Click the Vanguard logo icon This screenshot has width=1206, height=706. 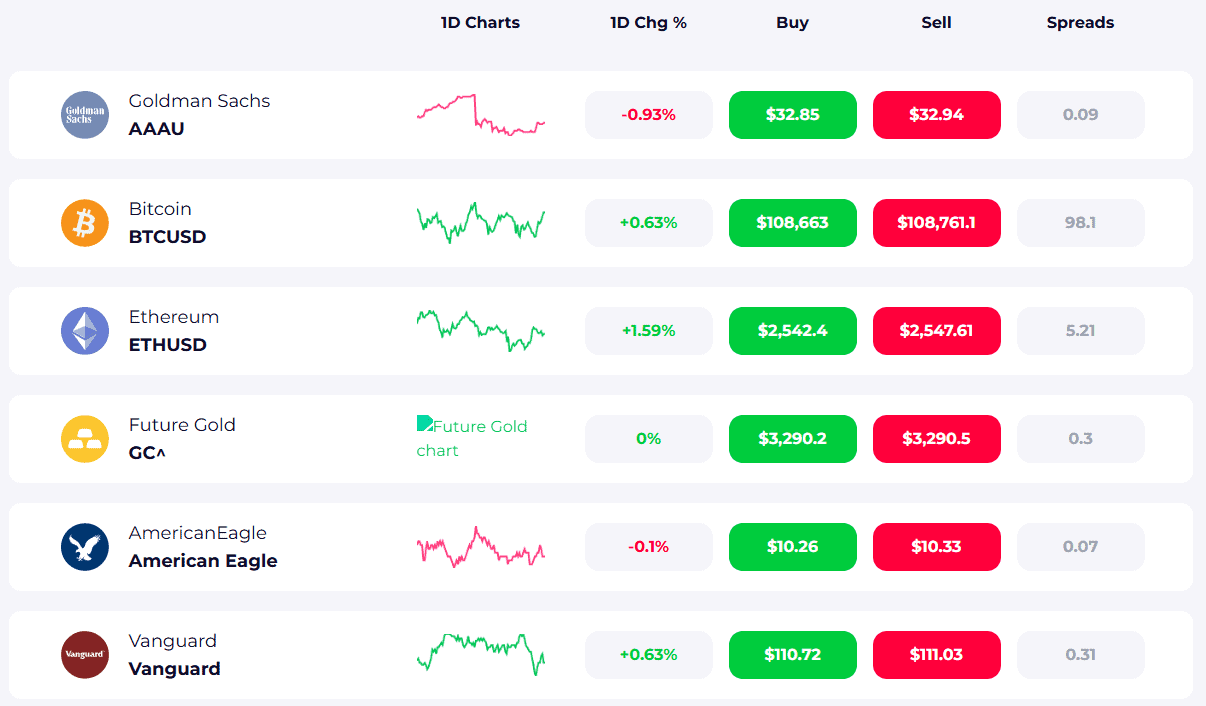85,655
